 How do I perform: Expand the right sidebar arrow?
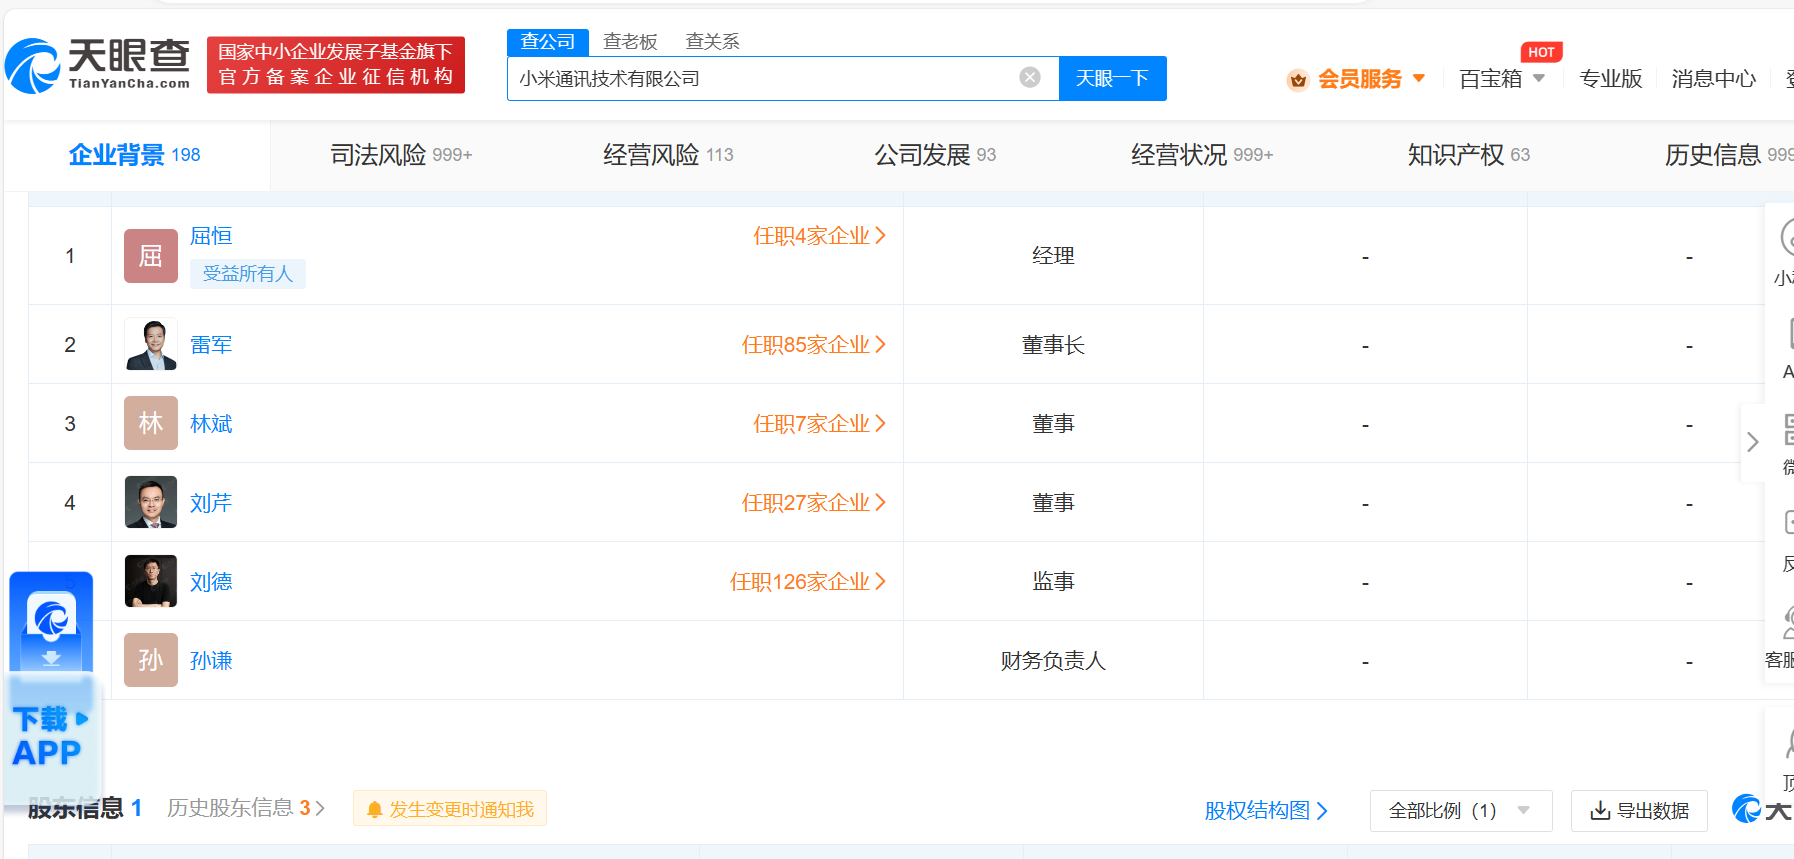tap(1752, 442)
